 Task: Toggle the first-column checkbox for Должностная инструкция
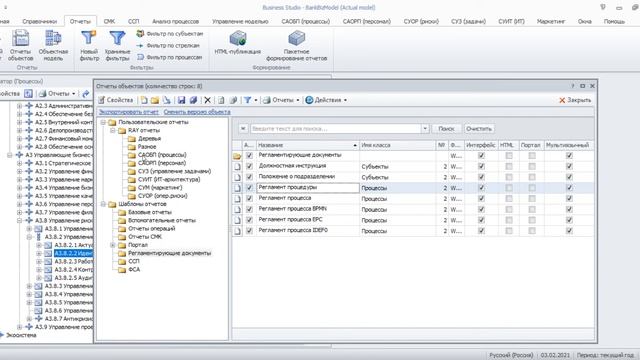pos(249,166)
